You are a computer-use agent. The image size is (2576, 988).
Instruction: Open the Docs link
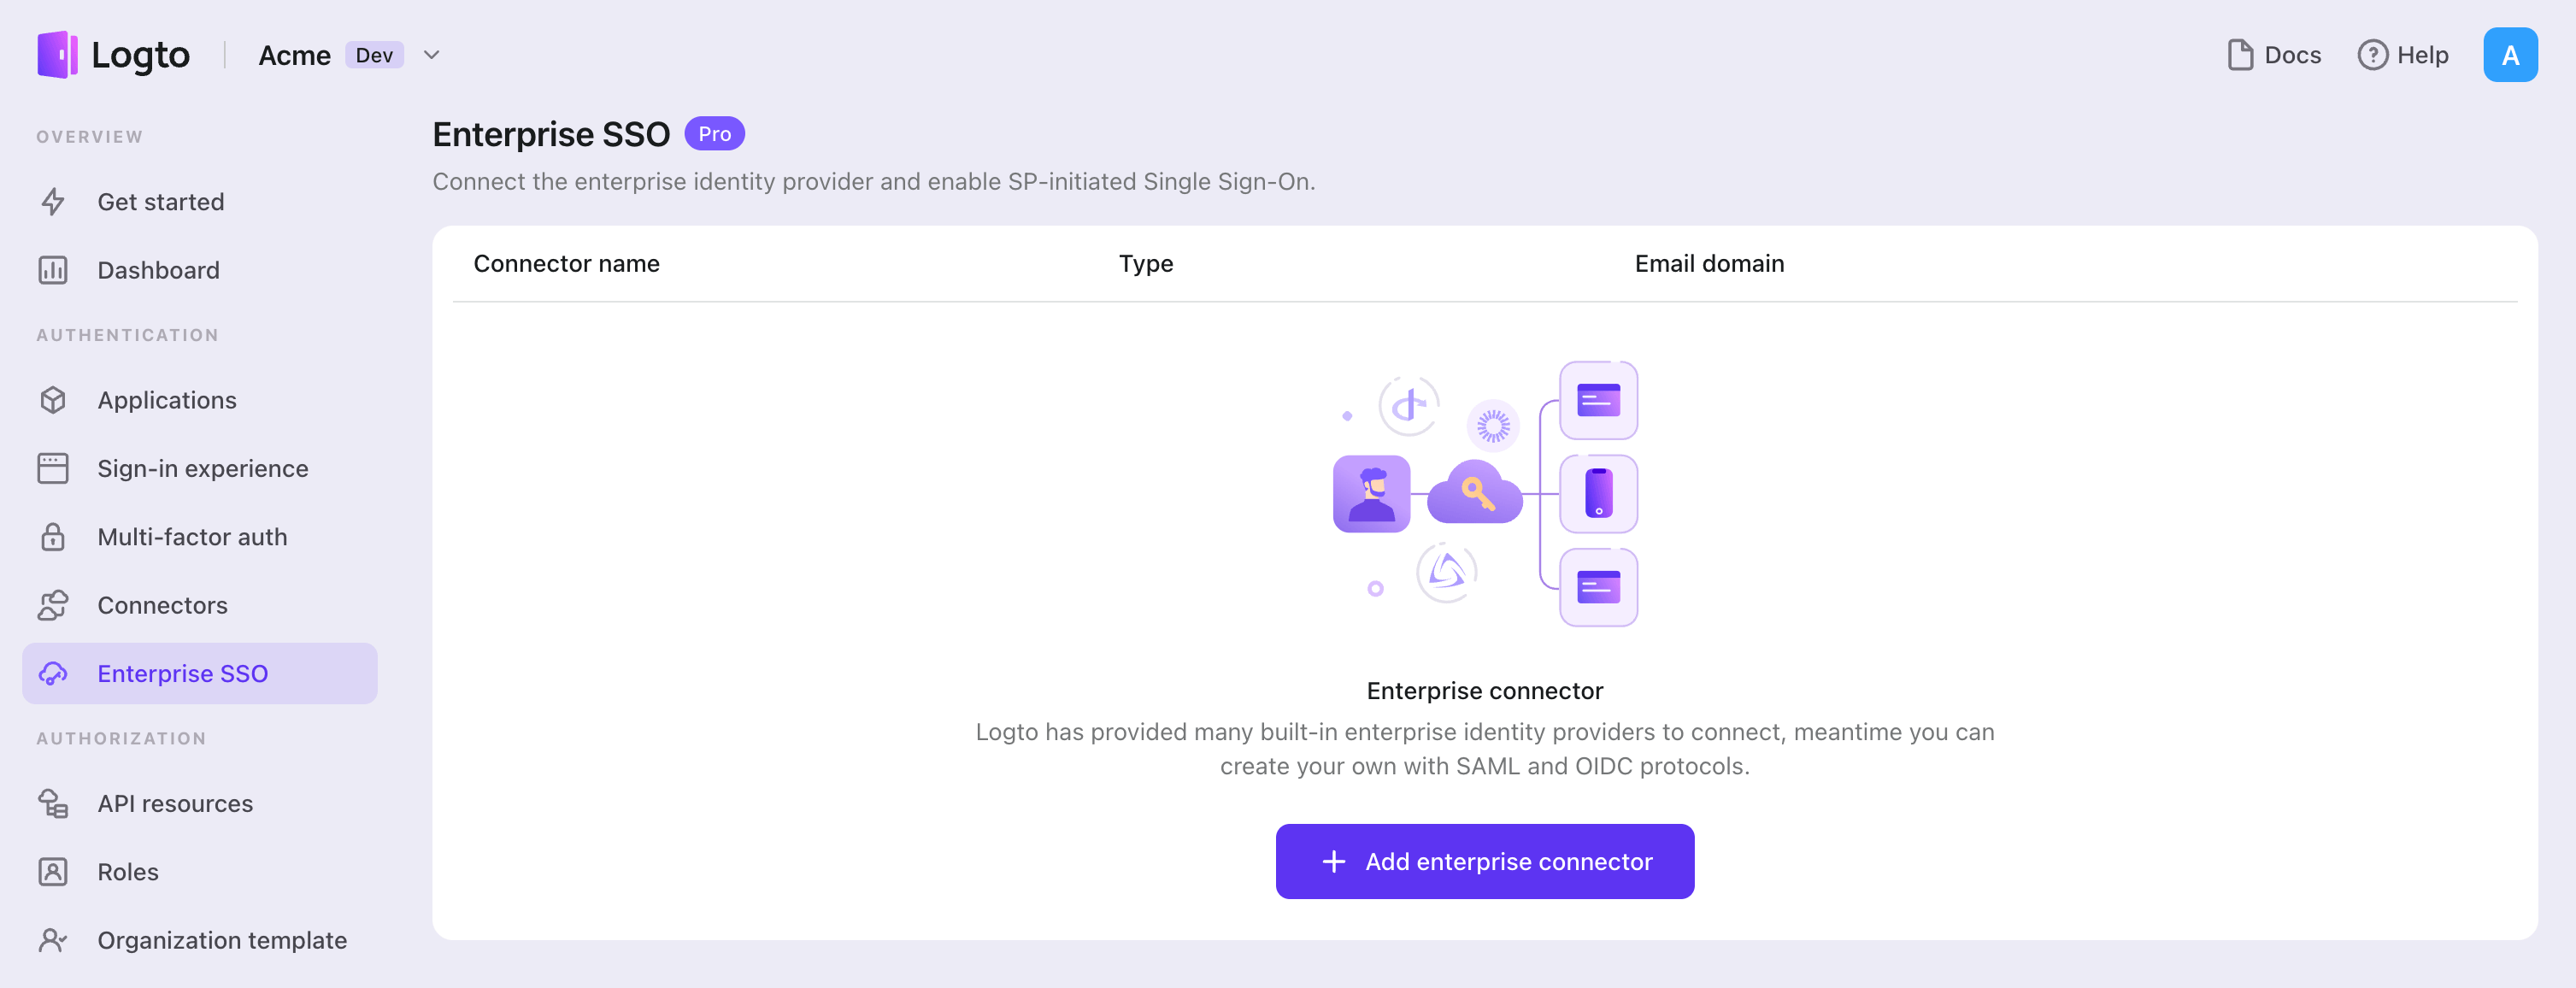2274,55
